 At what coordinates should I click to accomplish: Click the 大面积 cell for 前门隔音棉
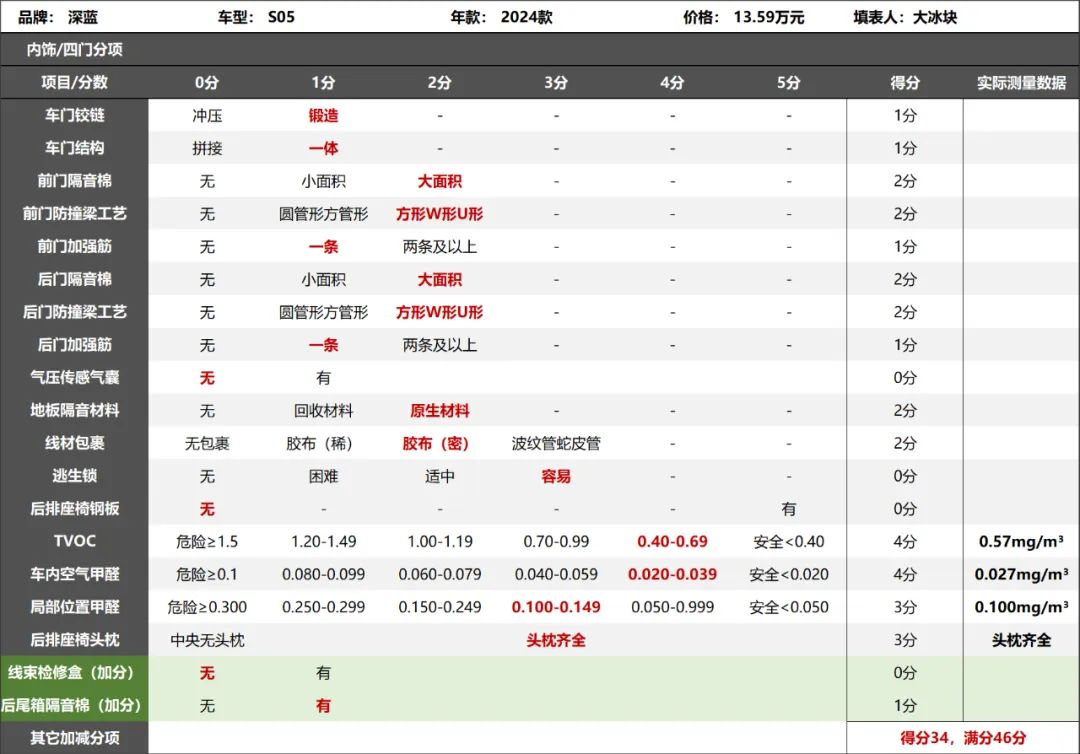439,181
